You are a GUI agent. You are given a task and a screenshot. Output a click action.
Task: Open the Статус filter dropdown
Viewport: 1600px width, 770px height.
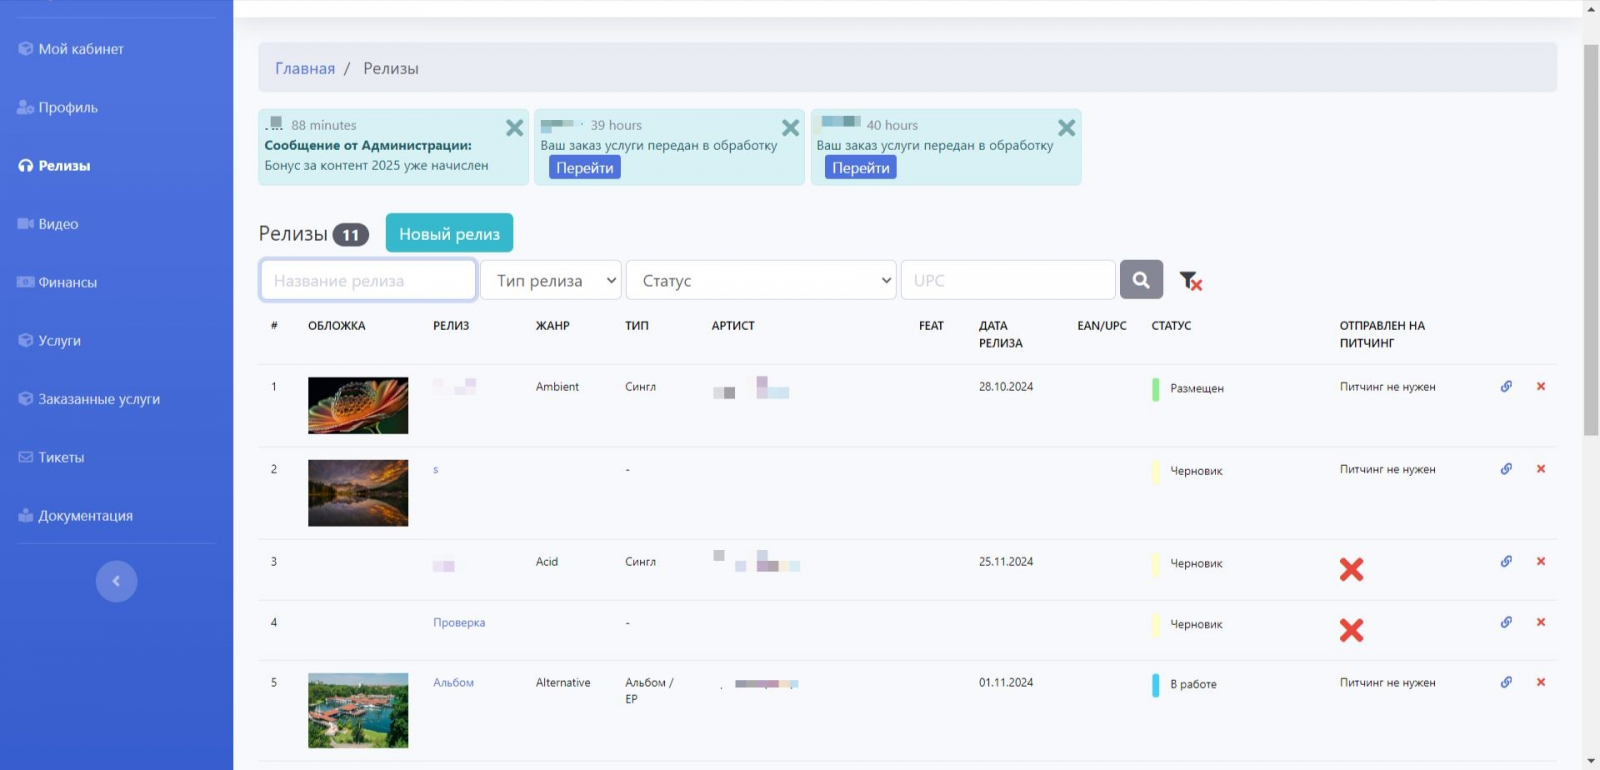coord(761,281)
